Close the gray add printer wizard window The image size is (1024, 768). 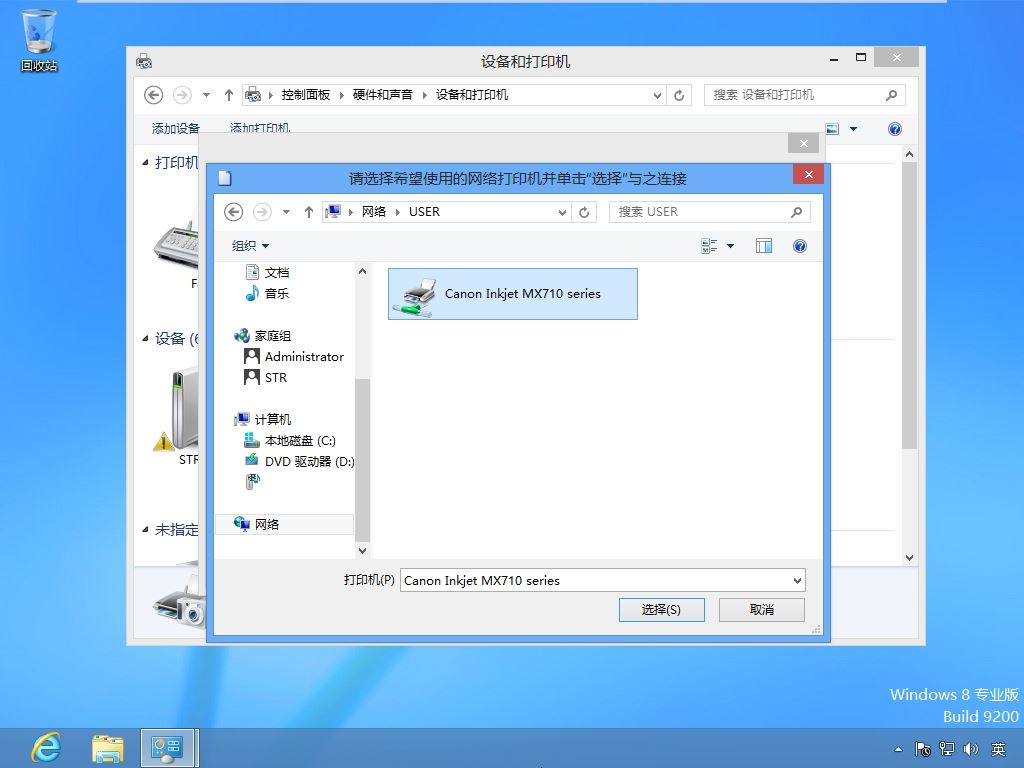pyautogui.click(x=803, y=143)
